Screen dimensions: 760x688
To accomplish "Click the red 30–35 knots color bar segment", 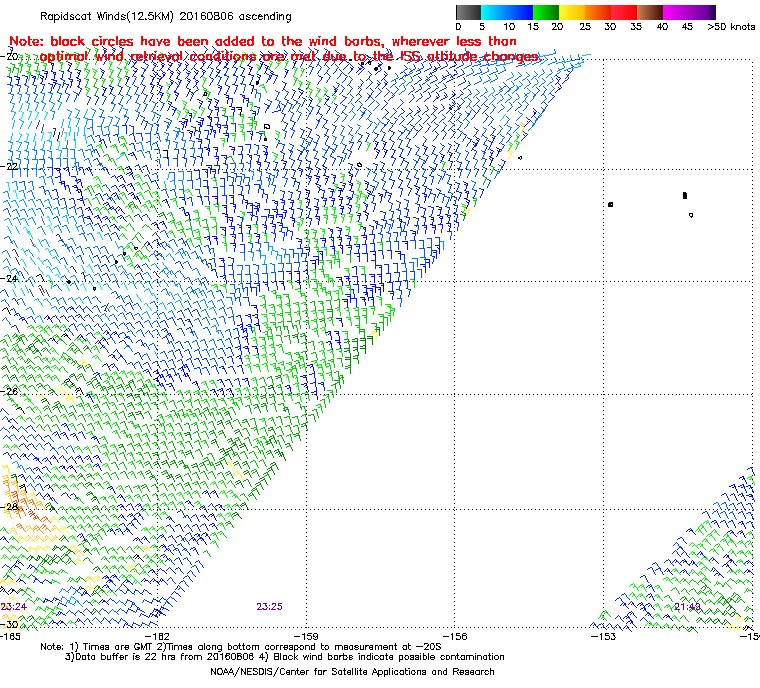I will click(x=624, y=12).
